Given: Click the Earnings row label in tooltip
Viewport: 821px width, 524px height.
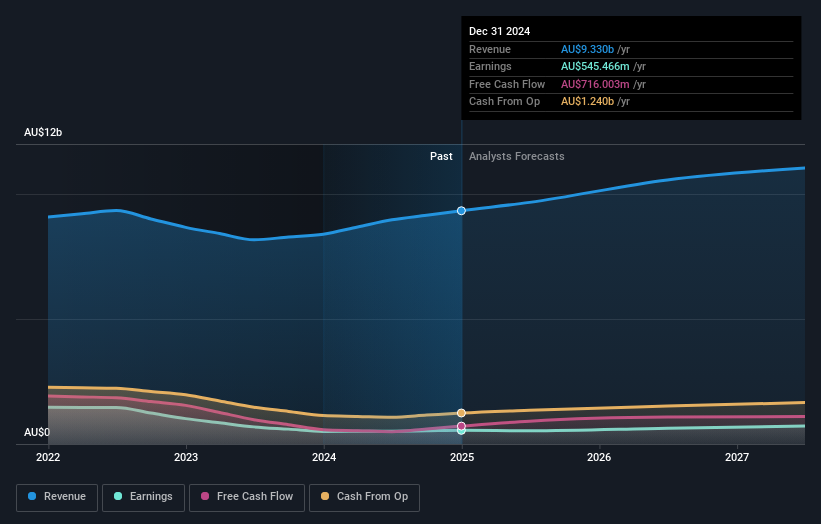Looking at the screenshot, I should click(x=490, y=66).
